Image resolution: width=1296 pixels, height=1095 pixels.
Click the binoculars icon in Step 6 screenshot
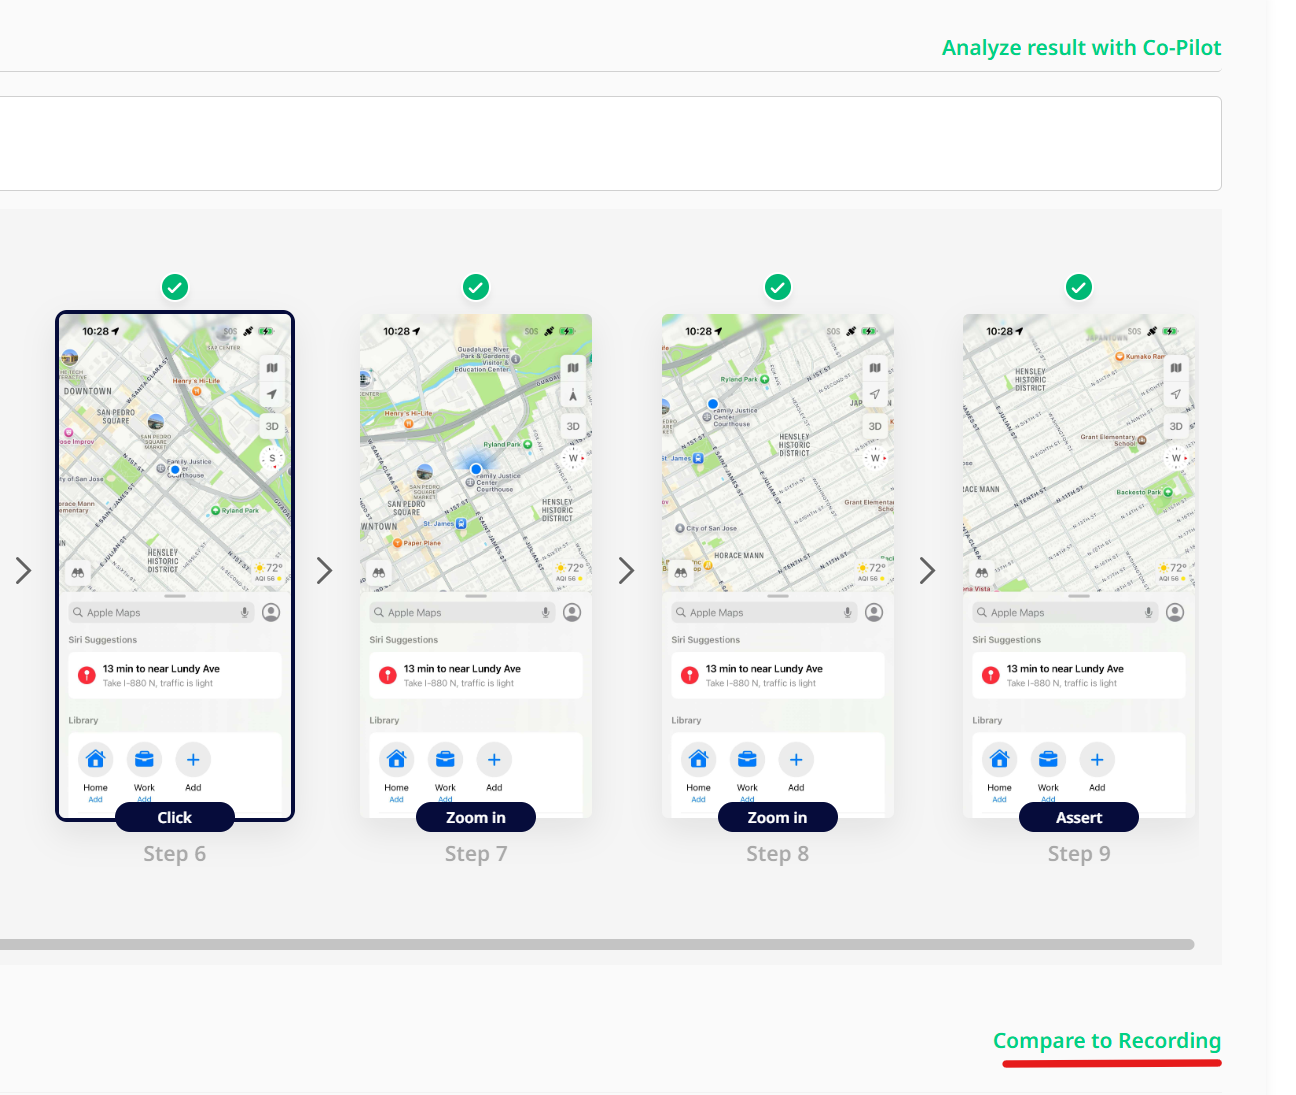tap(78, 573)
